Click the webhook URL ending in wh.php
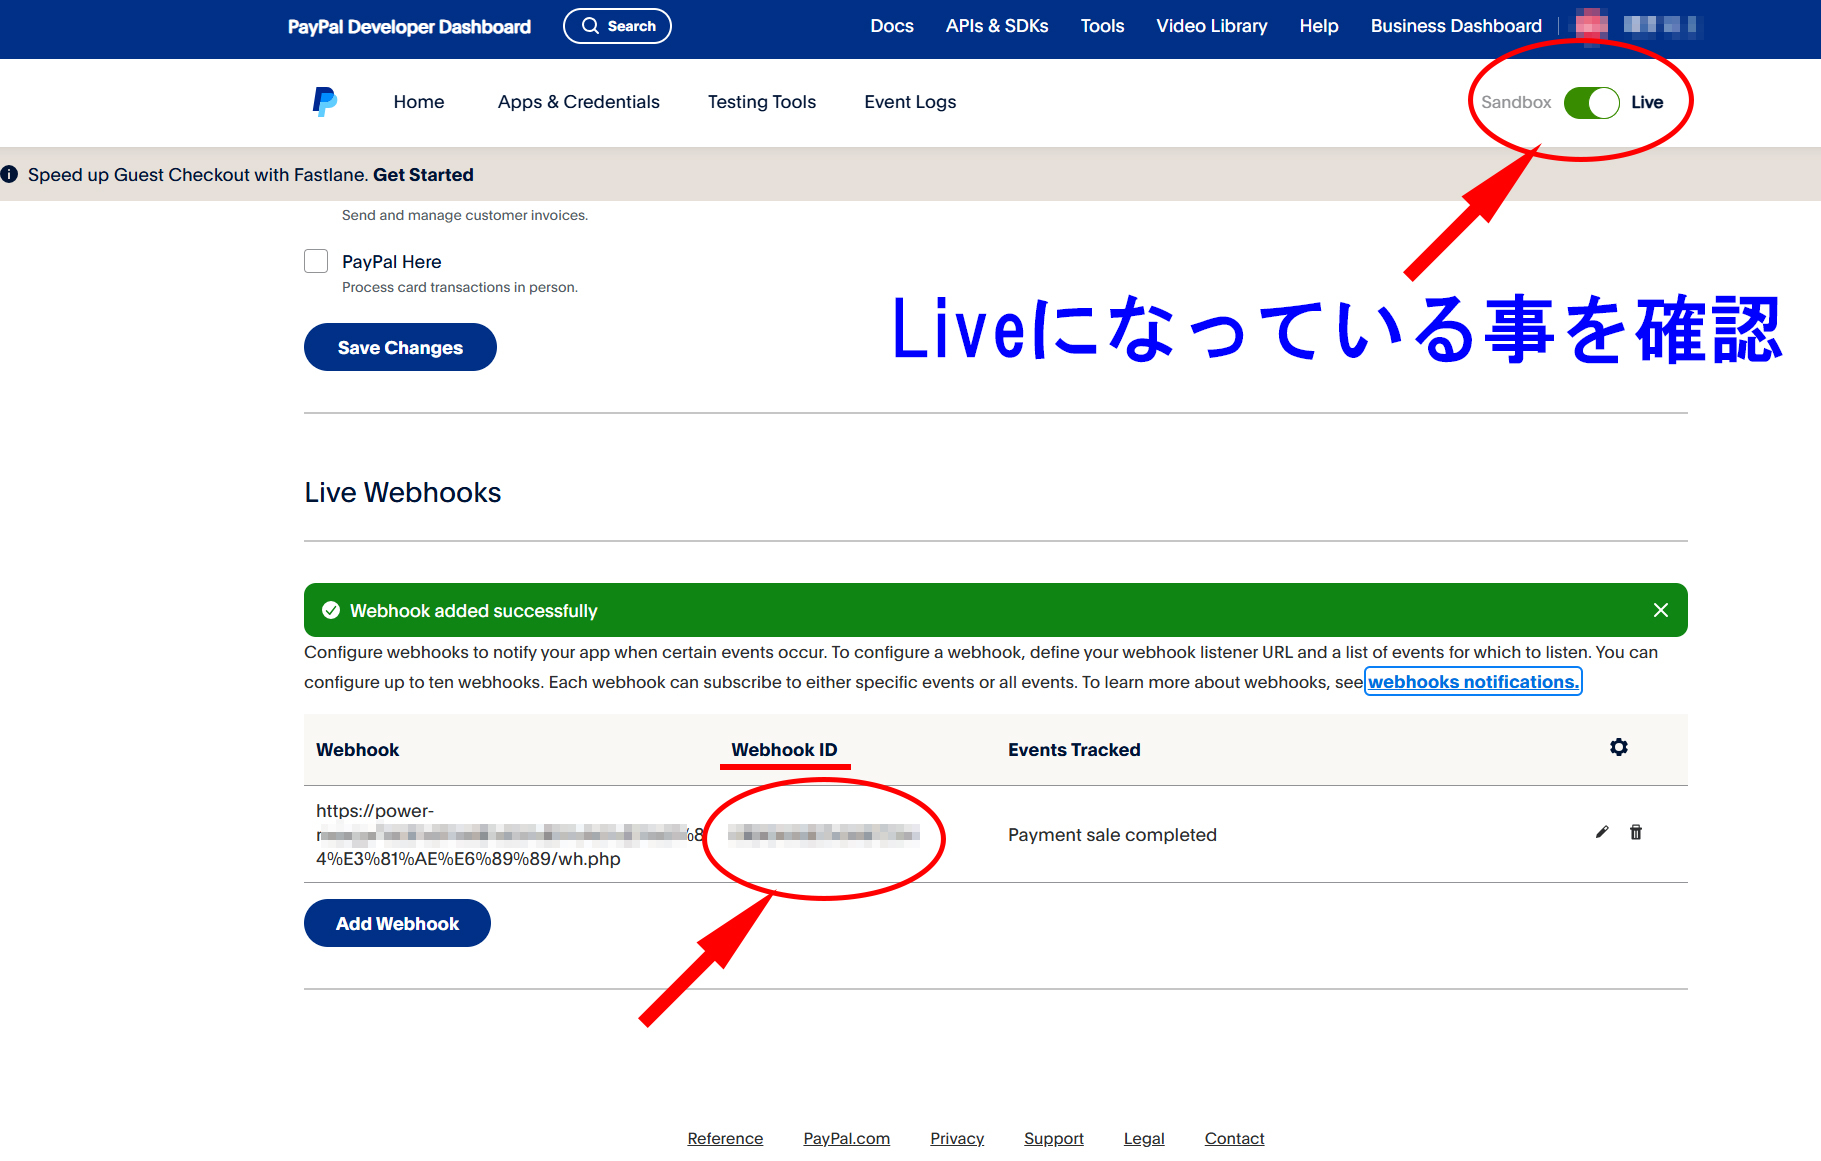This screenshot has width=1821, height=1161. [510, 835]
